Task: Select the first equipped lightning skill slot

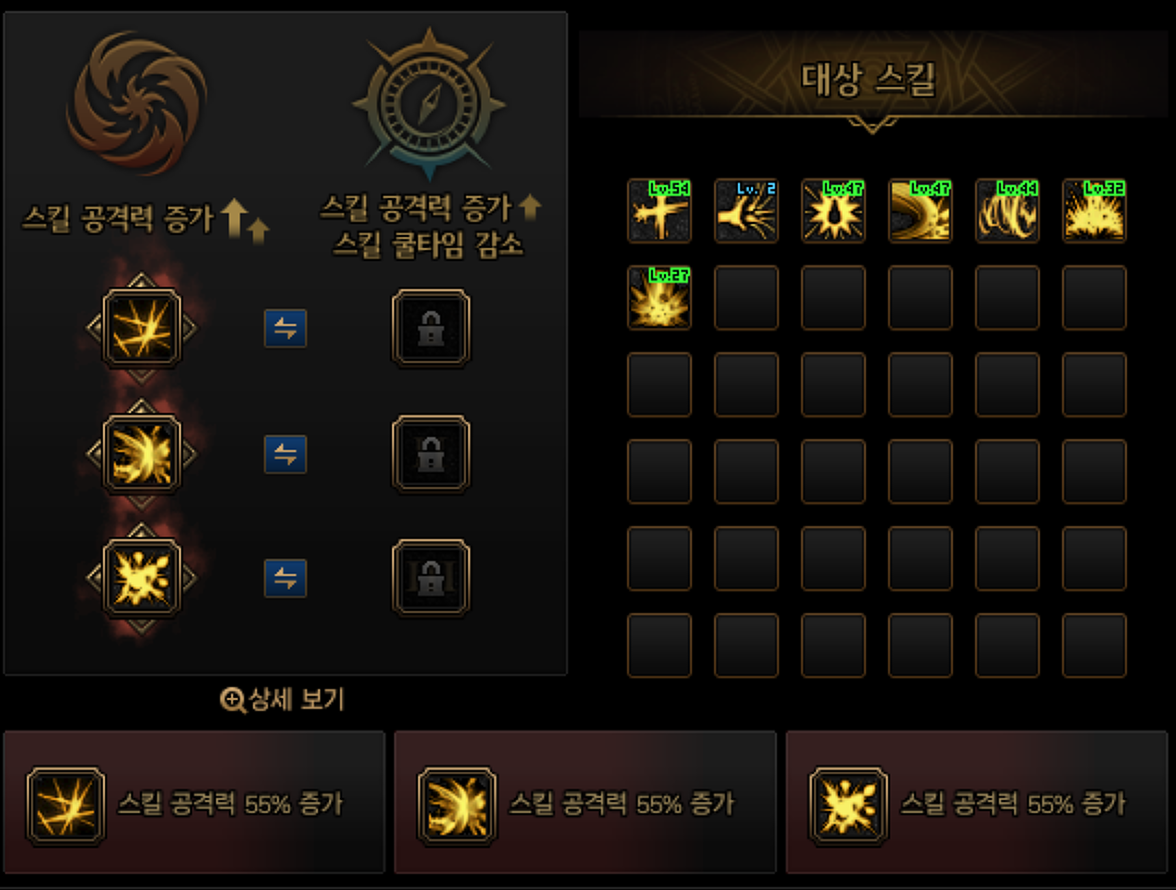Action: click(x=142, y=328)
